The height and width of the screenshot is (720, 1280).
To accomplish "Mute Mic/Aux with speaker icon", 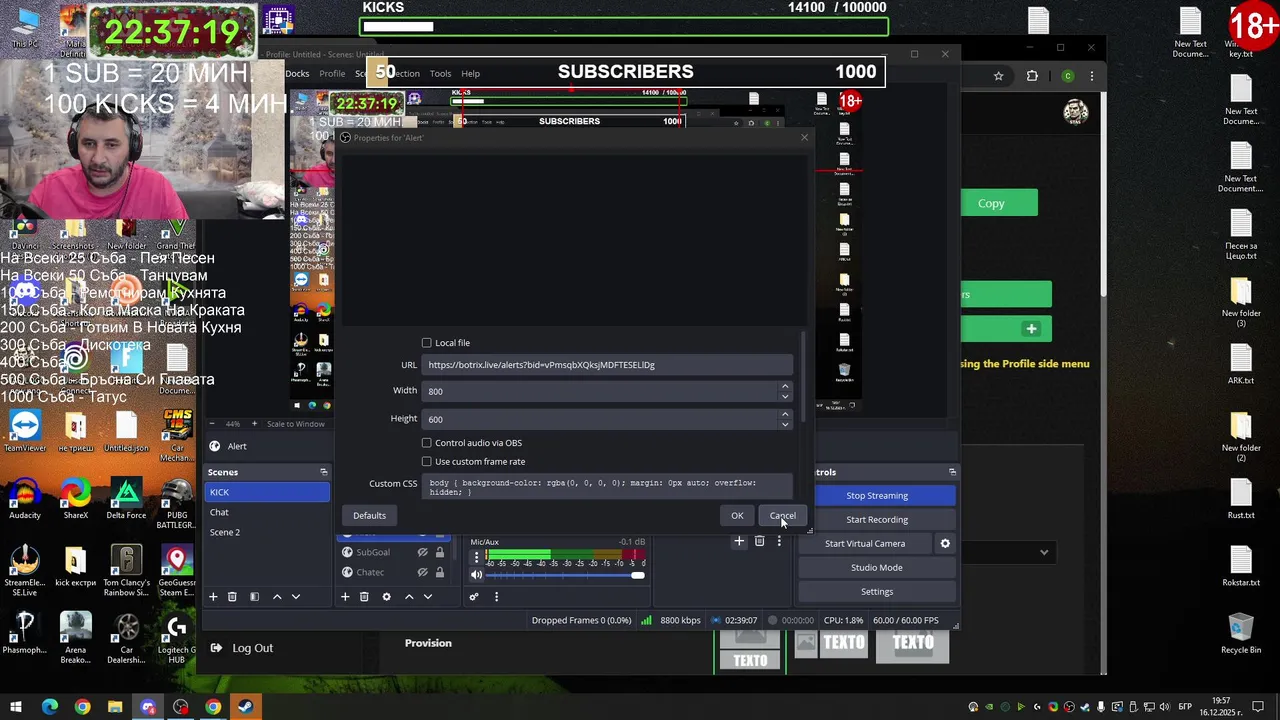I will point(477,575).
